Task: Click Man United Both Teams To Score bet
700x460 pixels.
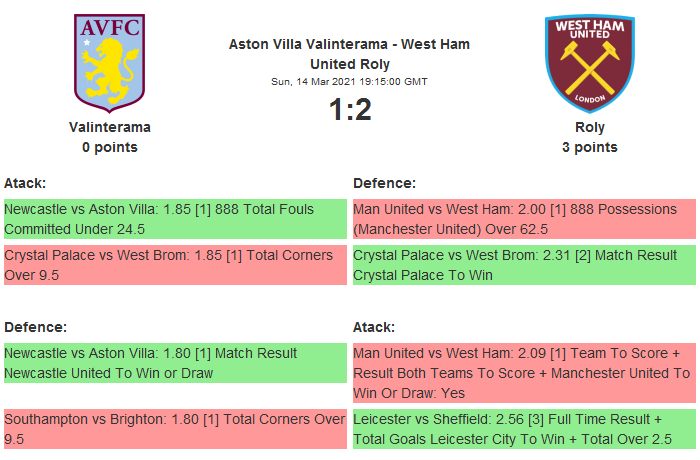Action: [x=523, y=372]
